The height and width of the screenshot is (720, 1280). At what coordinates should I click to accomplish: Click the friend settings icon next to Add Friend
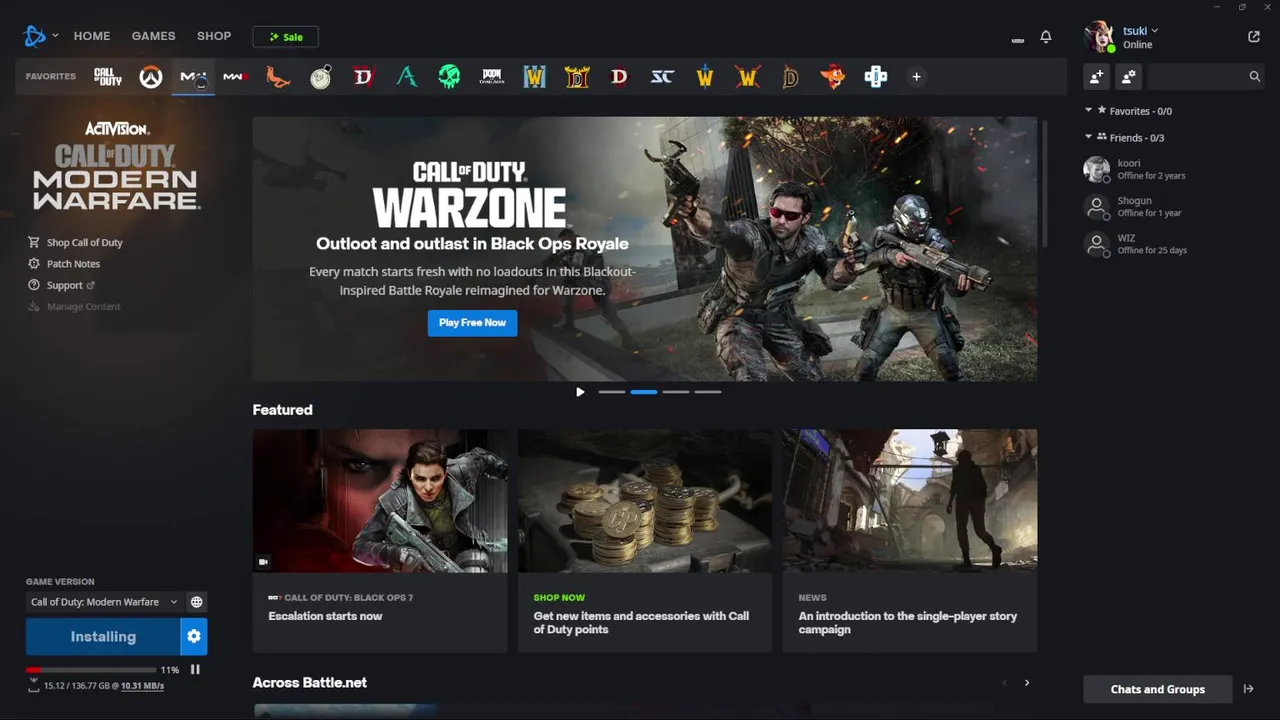click(1128, 76)
